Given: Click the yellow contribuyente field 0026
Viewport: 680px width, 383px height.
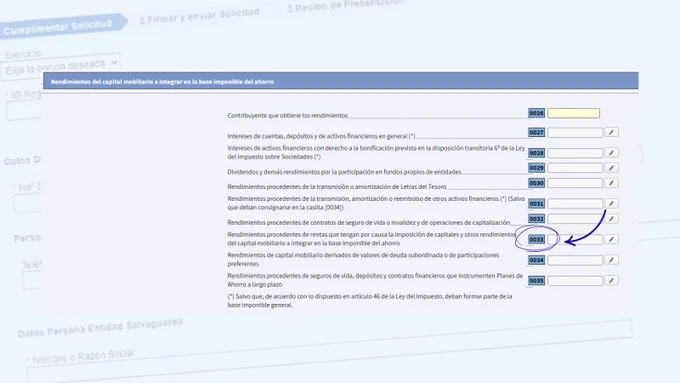Looking at the screenshot, I should pos(573,113).
